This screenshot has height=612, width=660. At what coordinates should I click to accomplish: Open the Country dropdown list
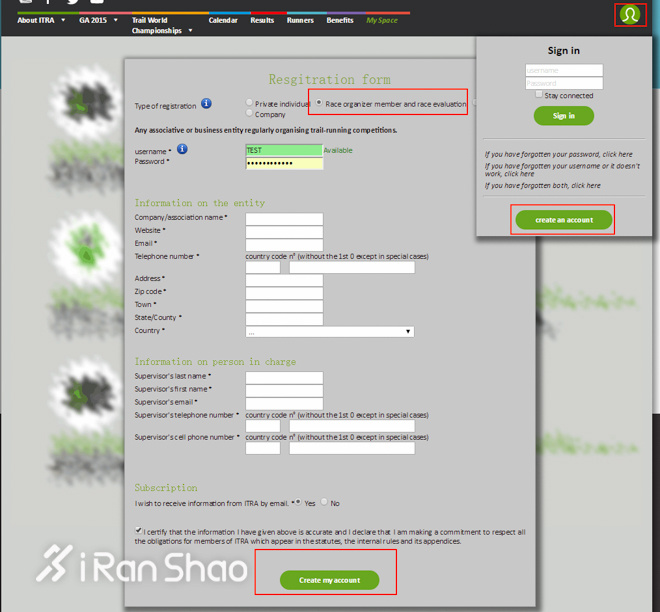pos(330,331)
